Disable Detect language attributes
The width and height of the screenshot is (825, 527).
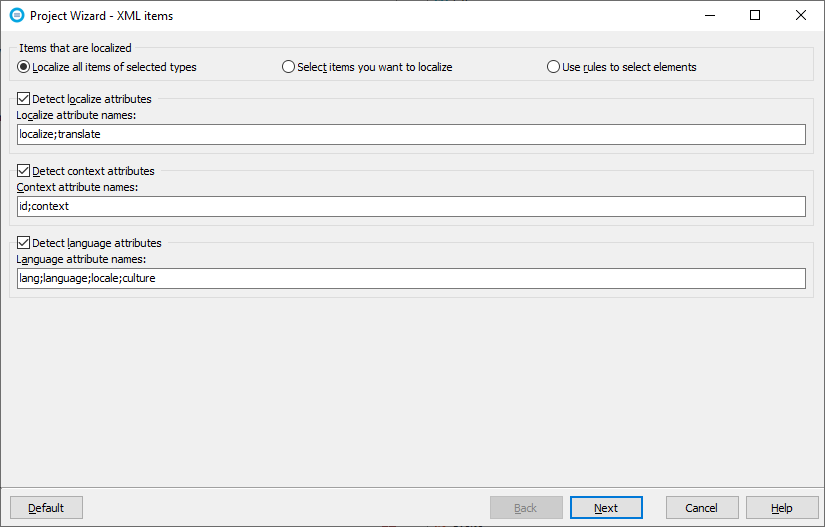[24, 243]
